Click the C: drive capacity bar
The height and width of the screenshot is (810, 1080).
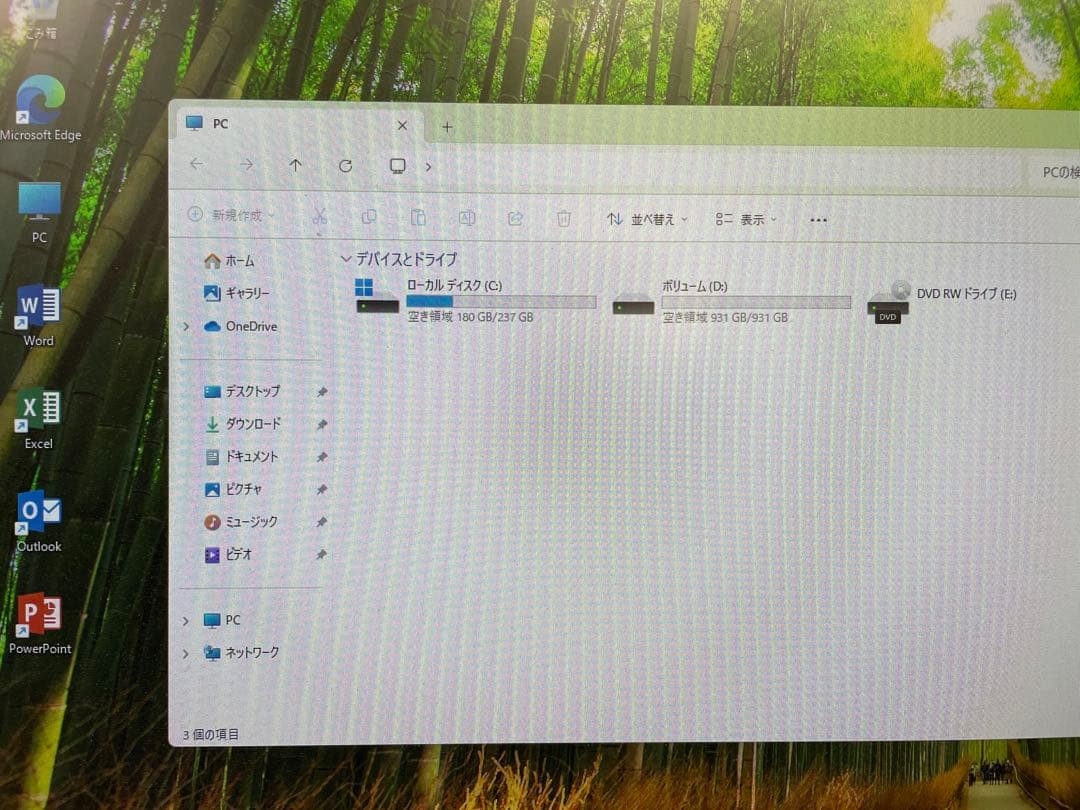[501, 301]
